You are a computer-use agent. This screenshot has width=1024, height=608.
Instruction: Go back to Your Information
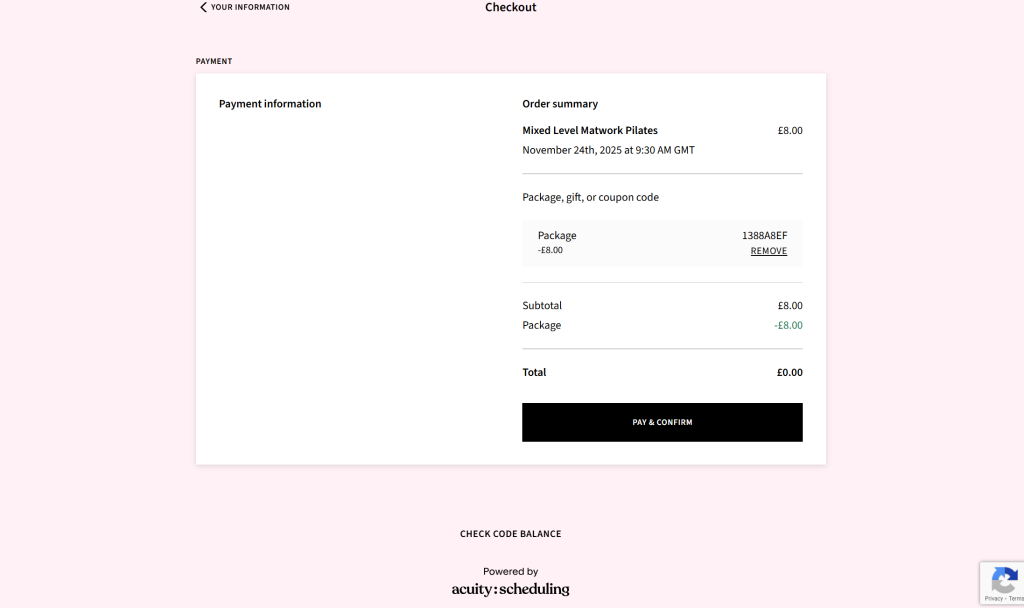pyautogui.click(x=250, y=7)
